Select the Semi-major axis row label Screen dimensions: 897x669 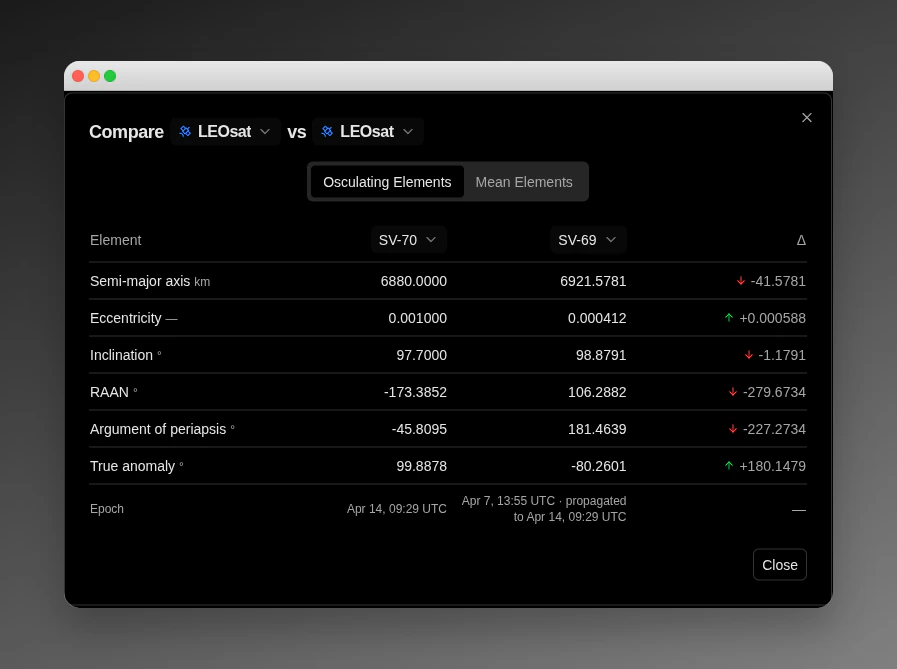coord(140,281)
